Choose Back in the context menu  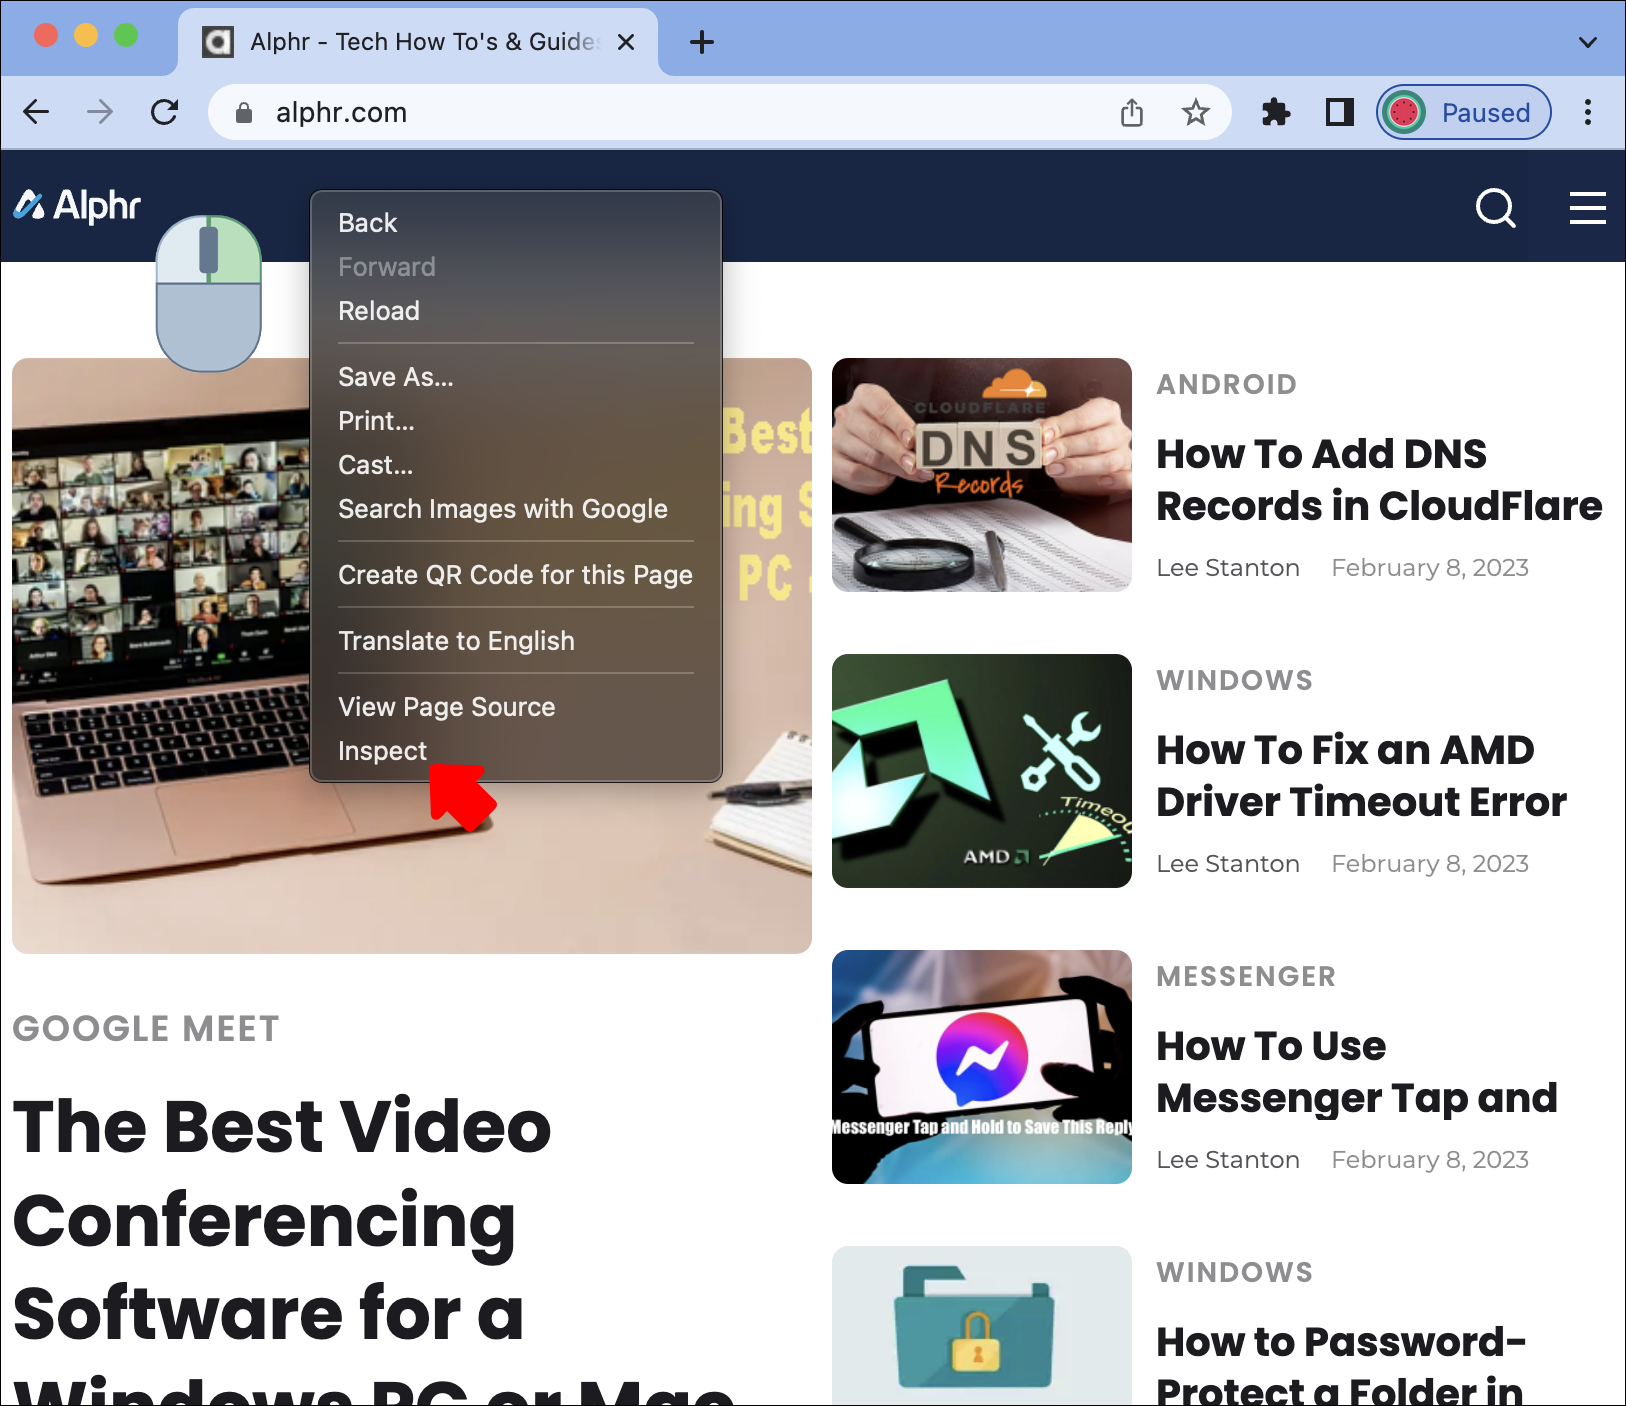(x=516, y=223)
